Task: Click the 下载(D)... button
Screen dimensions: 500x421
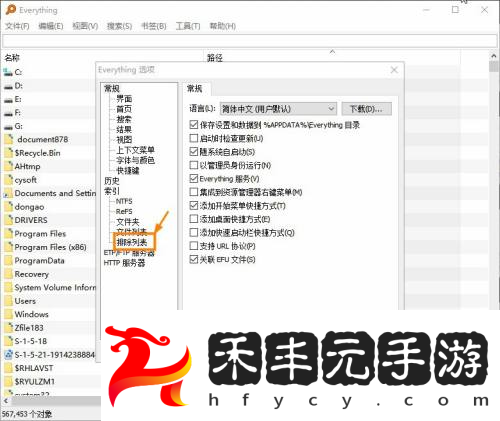Action: click(x=366, y=109)
